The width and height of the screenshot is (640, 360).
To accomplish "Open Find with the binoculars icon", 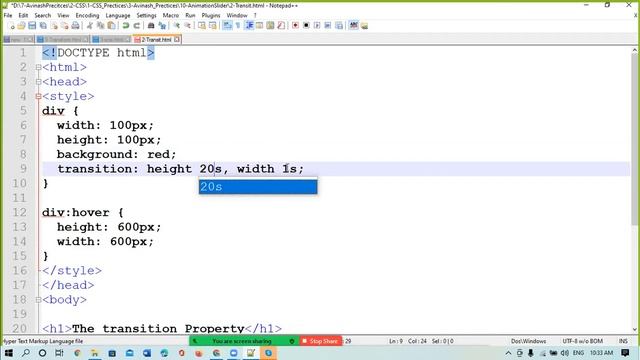I will [151, 26].
